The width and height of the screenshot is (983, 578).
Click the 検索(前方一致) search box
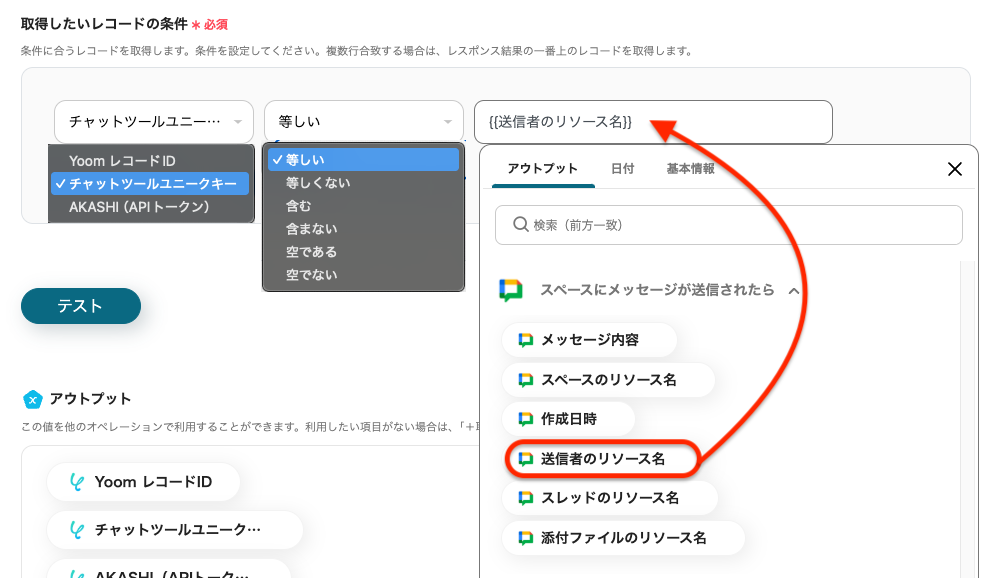click(728, 225)
